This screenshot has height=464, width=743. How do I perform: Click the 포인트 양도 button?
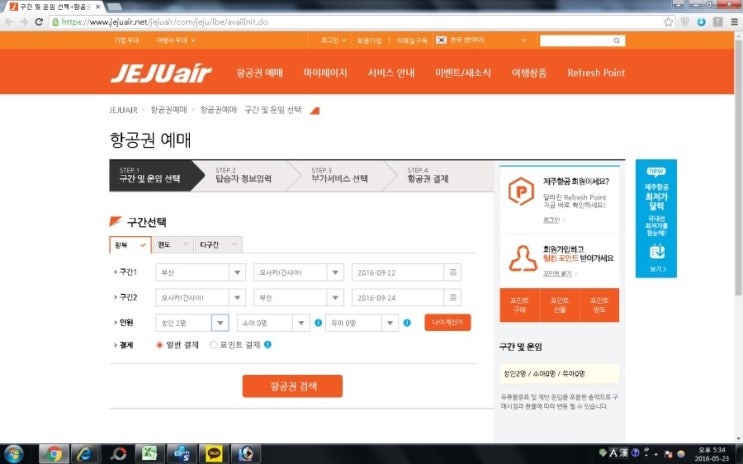[599, 305]
